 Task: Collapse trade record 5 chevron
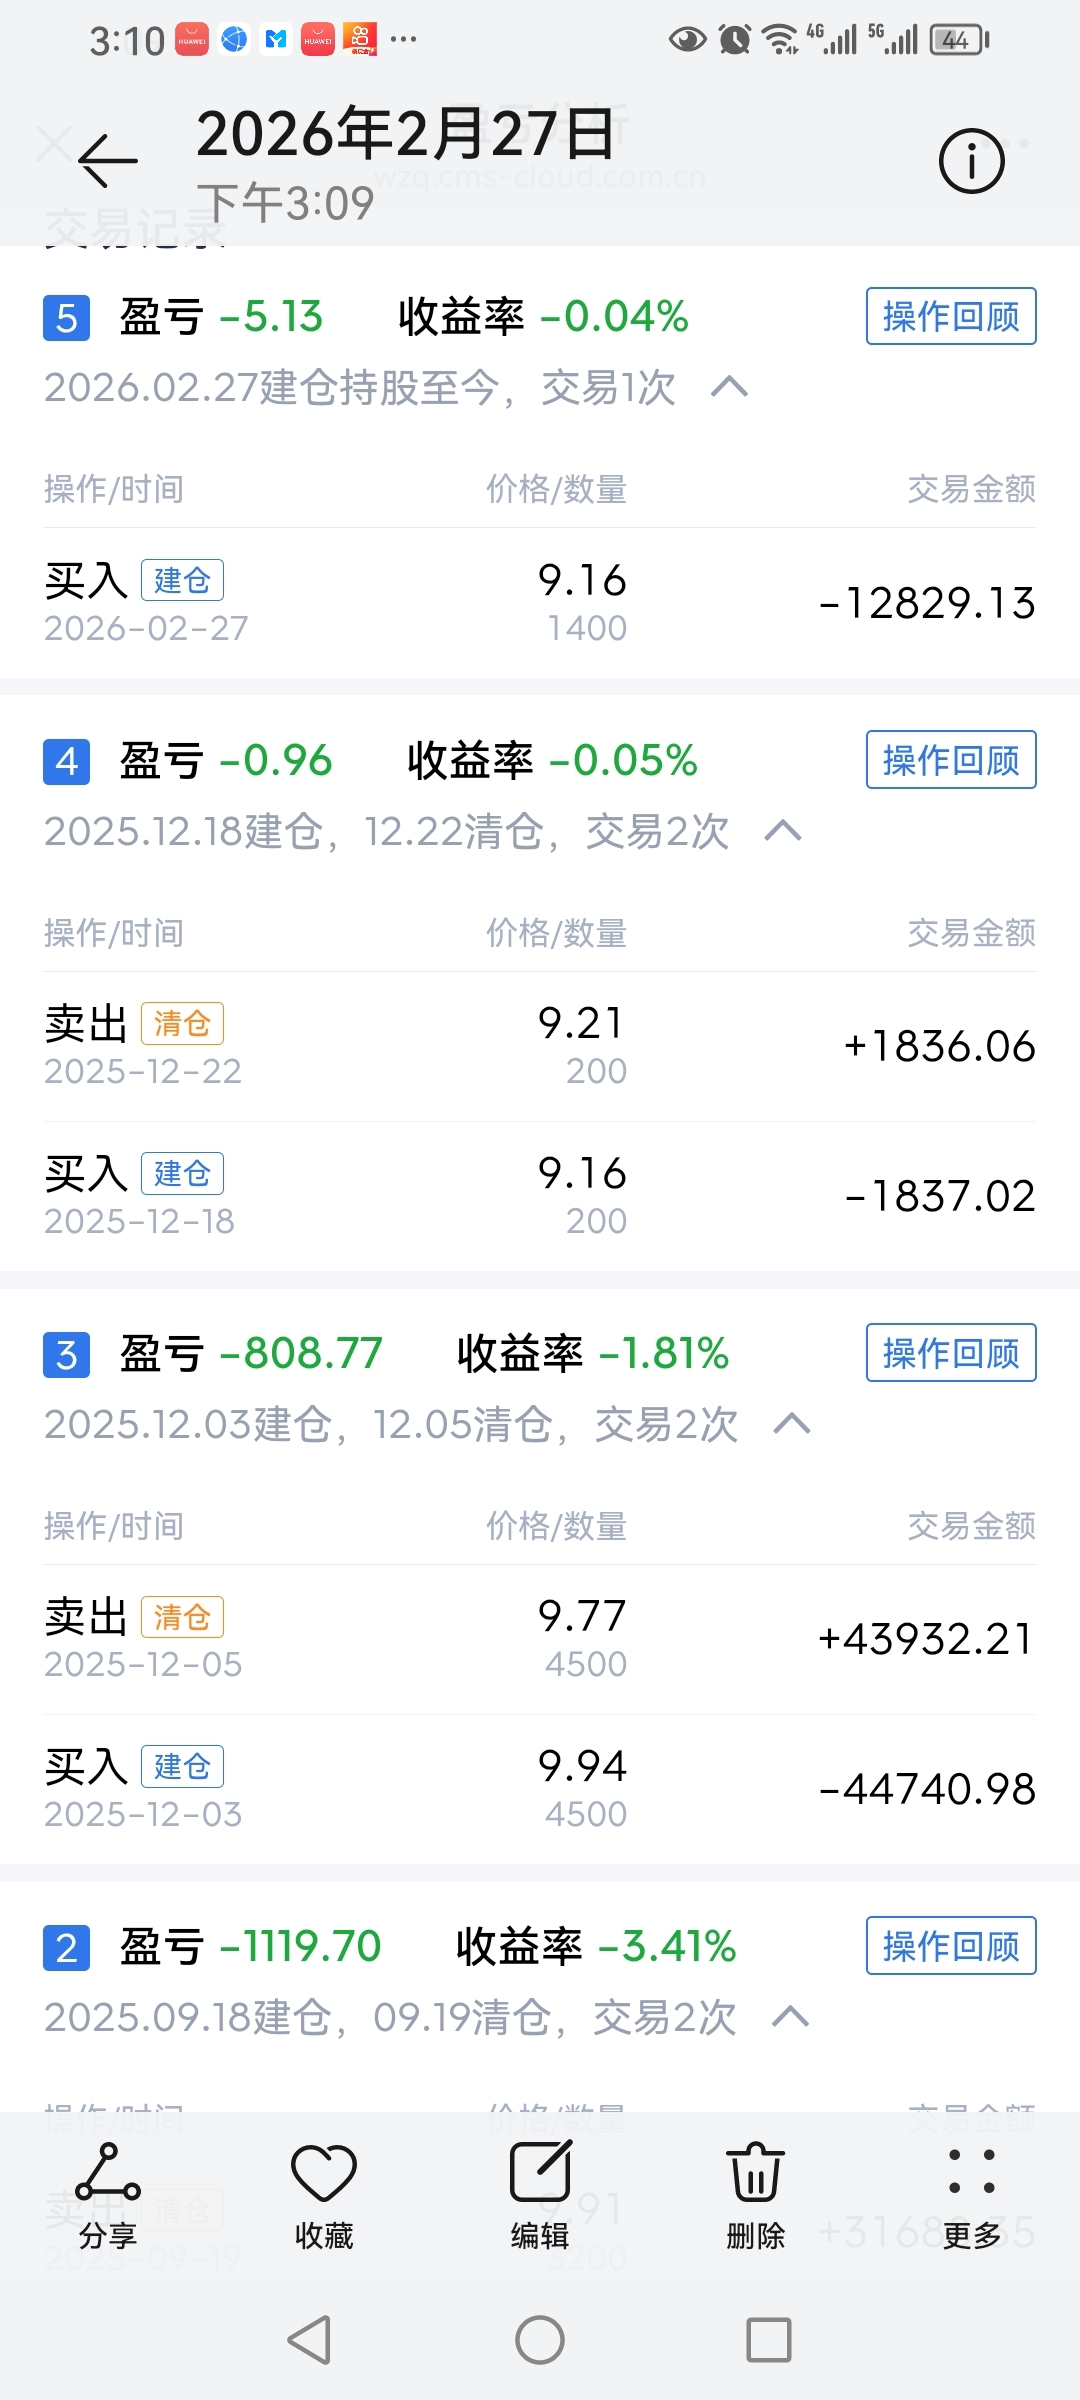point(729,387)
